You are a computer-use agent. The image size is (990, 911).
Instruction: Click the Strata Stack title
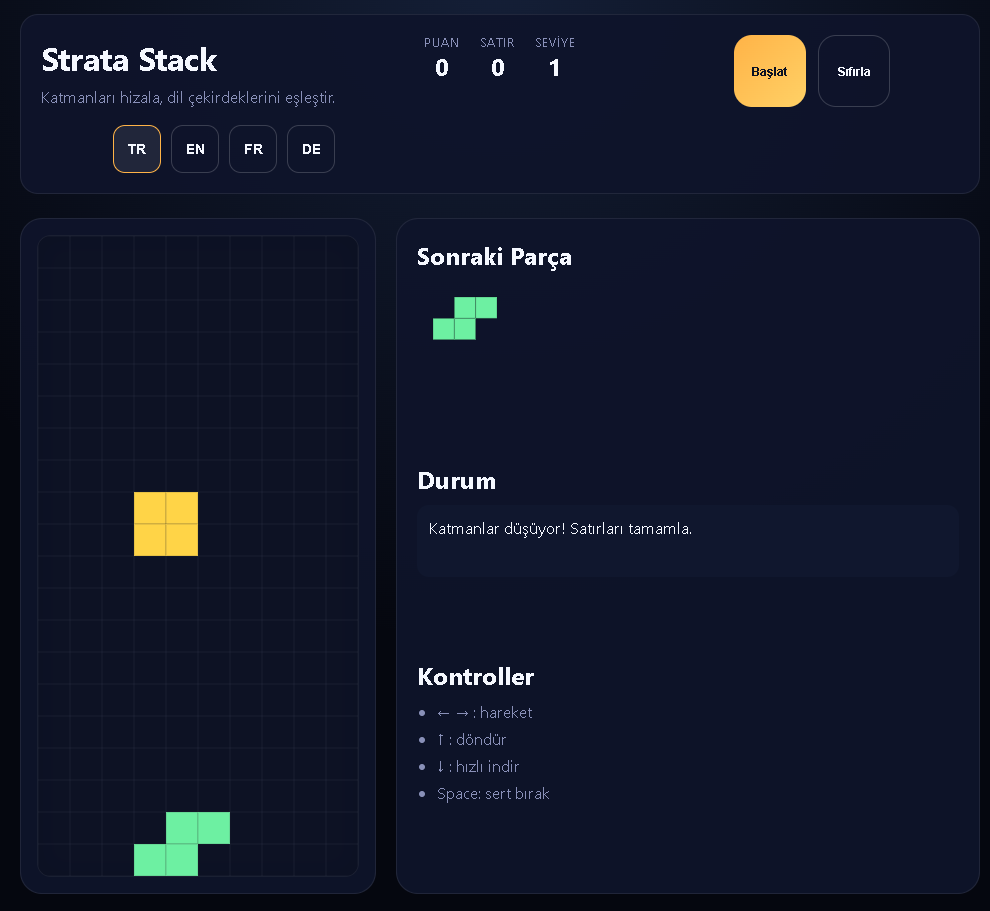click(129, 60)
